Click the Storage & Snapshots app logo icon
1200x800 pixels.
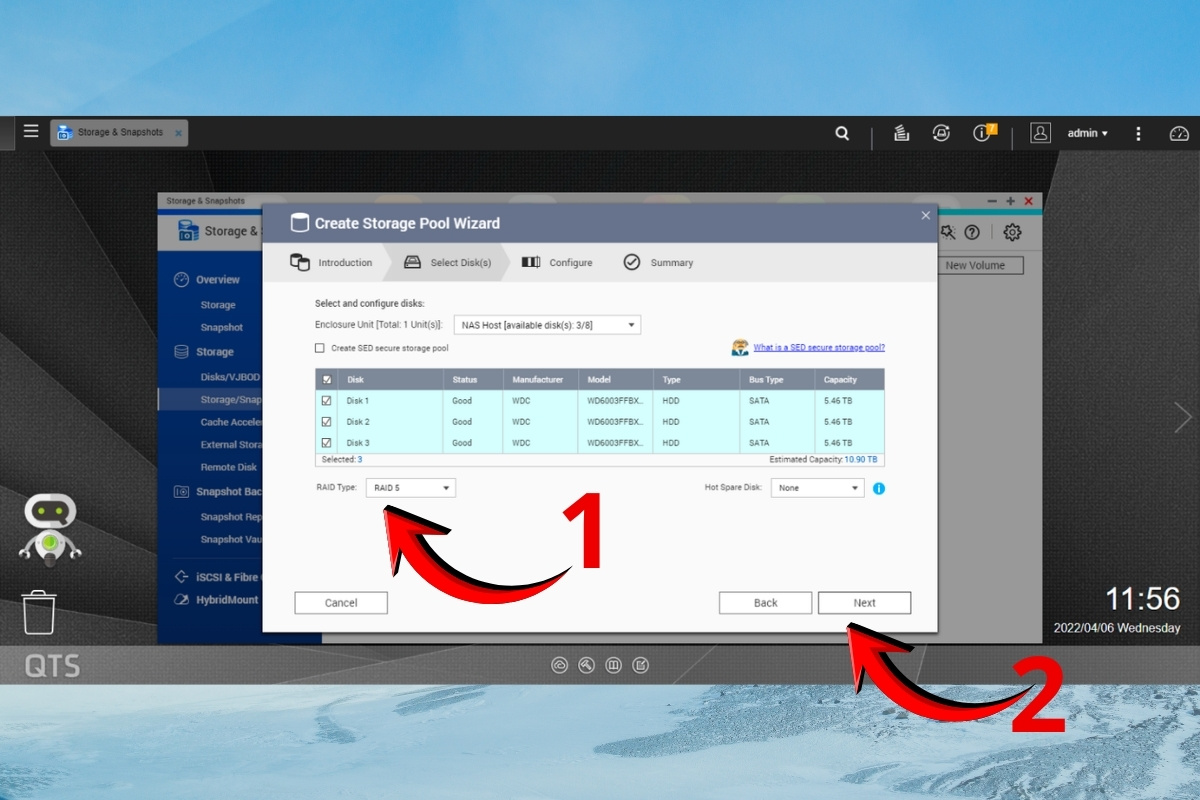[x=188, y=231]
